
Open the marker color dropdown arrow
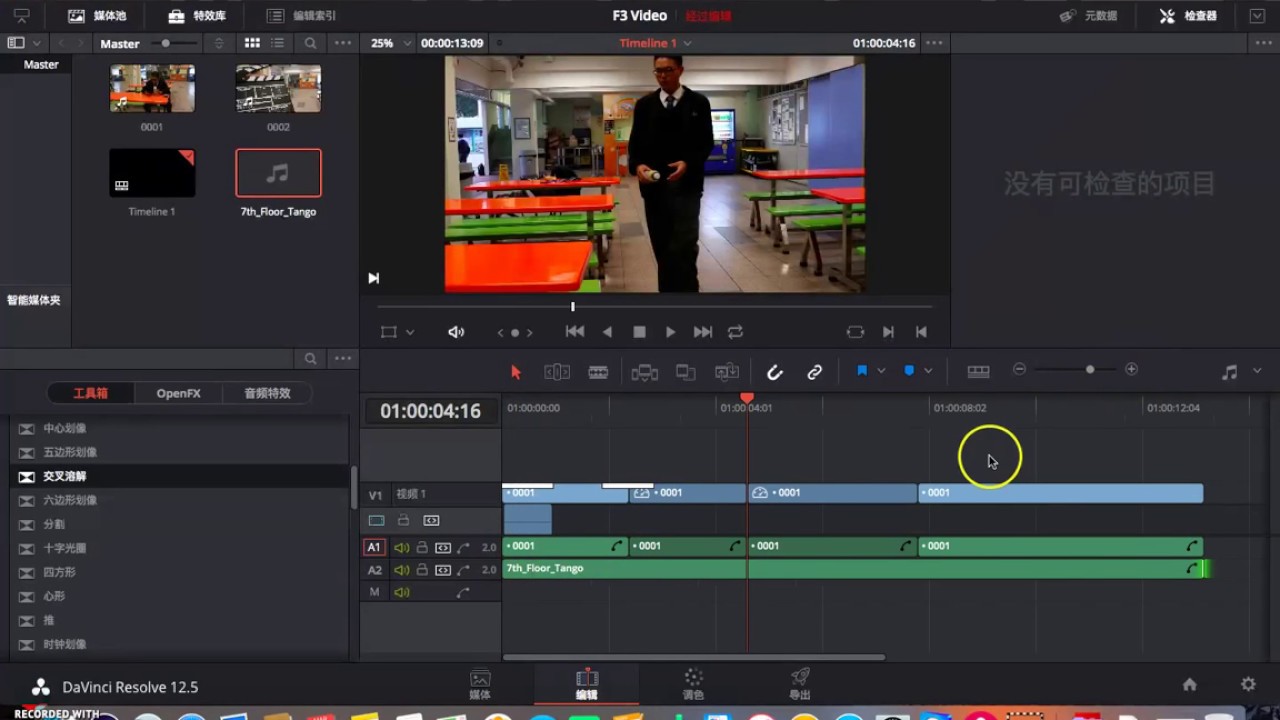click(928, 371)
